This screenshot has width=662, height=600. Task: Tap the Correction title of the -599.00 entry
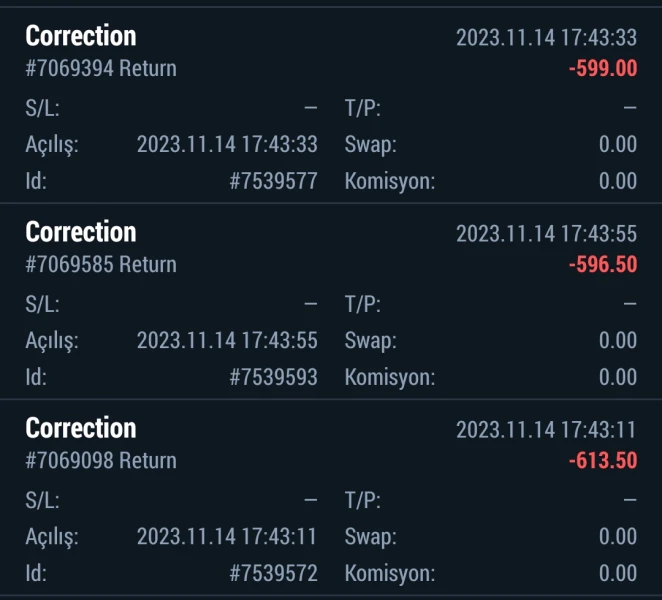point(81,37)
